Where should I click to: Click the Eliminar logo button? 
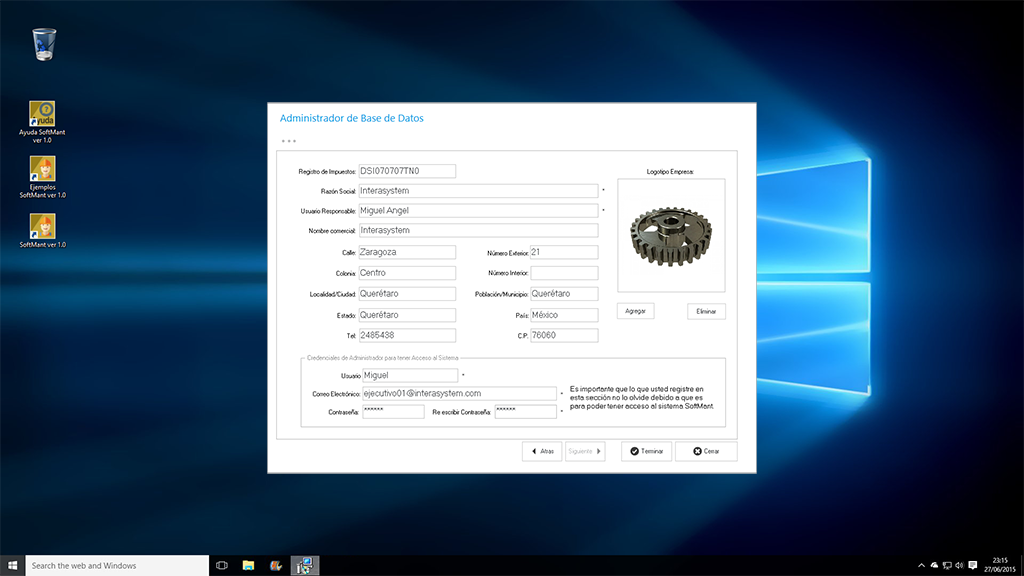coord(706,311)
